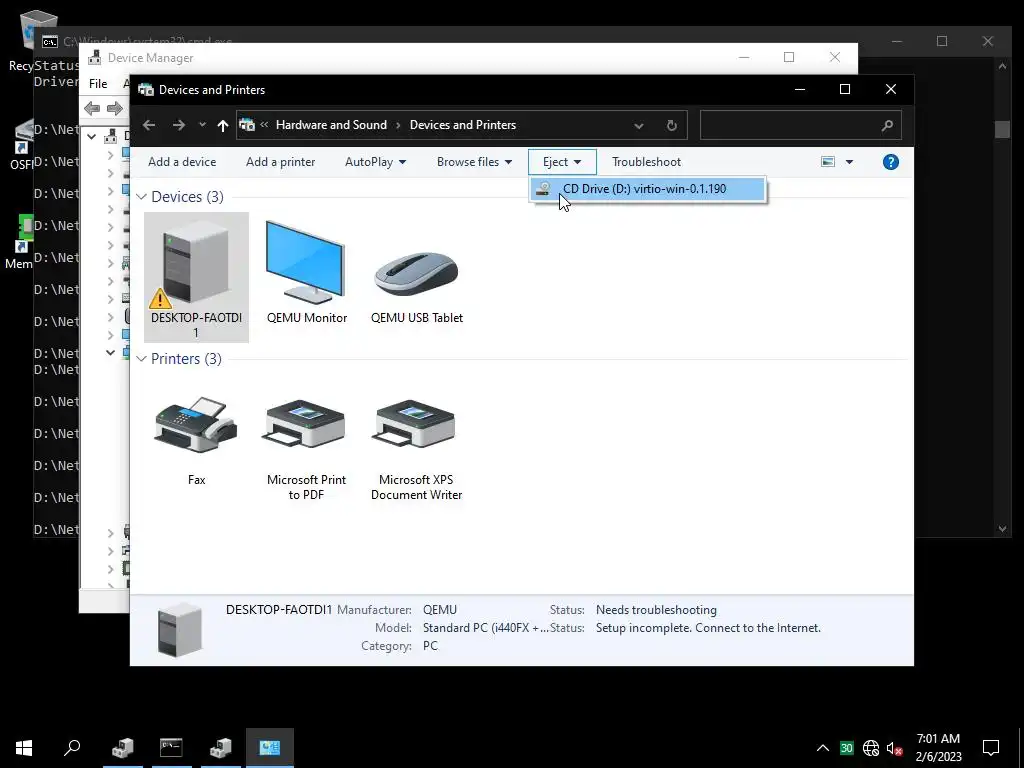
Task: Open the recent locations dropdown arrow
Action: [202, 125]
